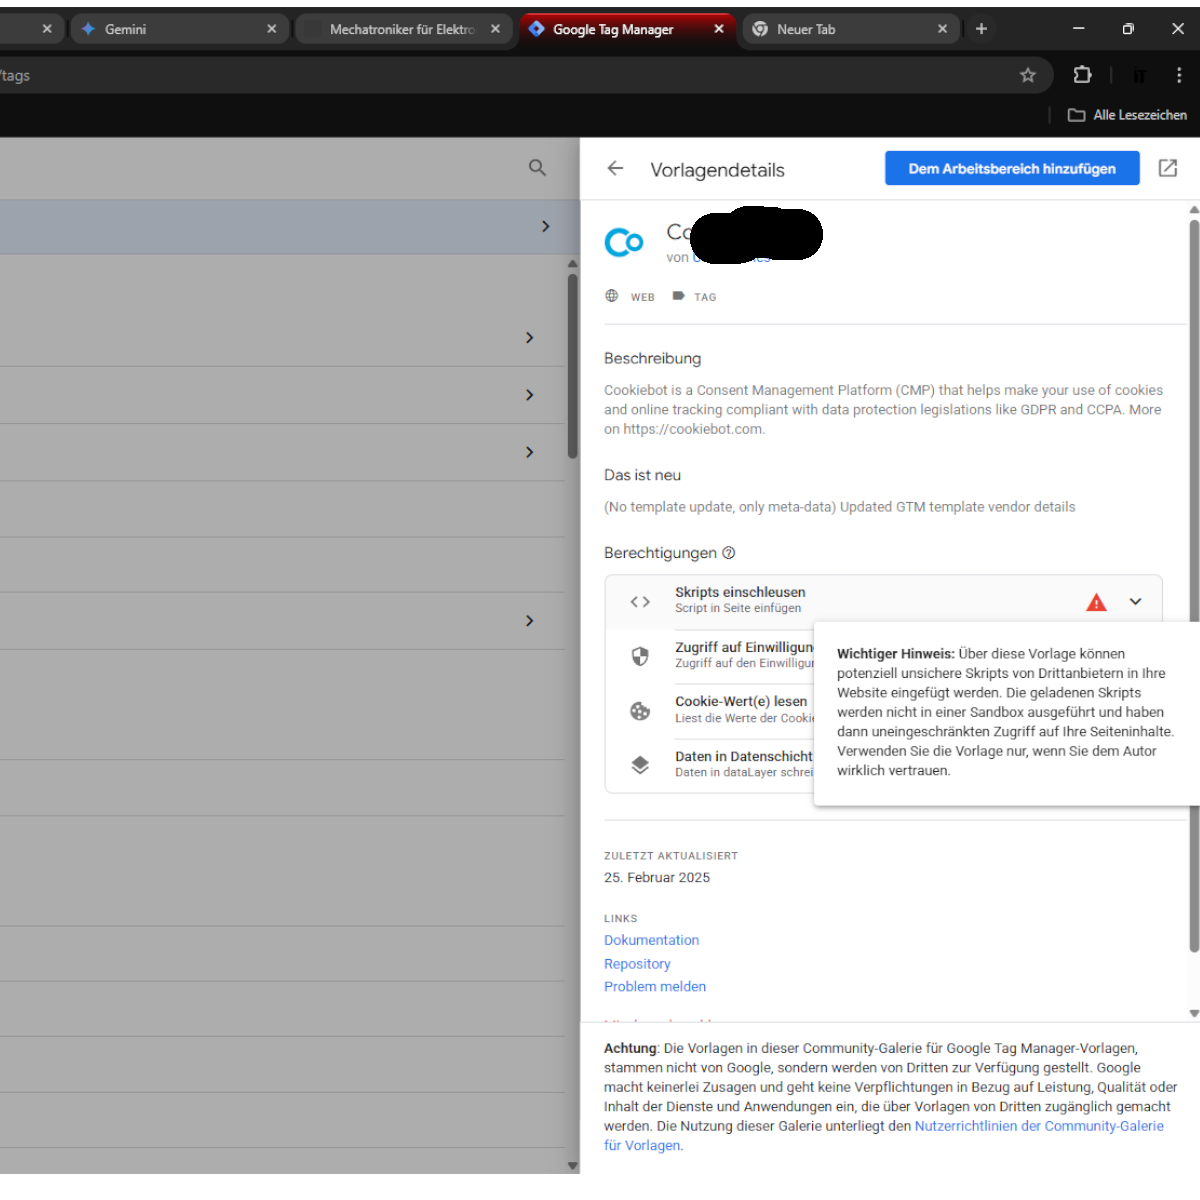Click the cookie icon for Cookie-Wert(e) lesen
Viewport: 1200px width, 1200px height.
click(x=640, y=711)
